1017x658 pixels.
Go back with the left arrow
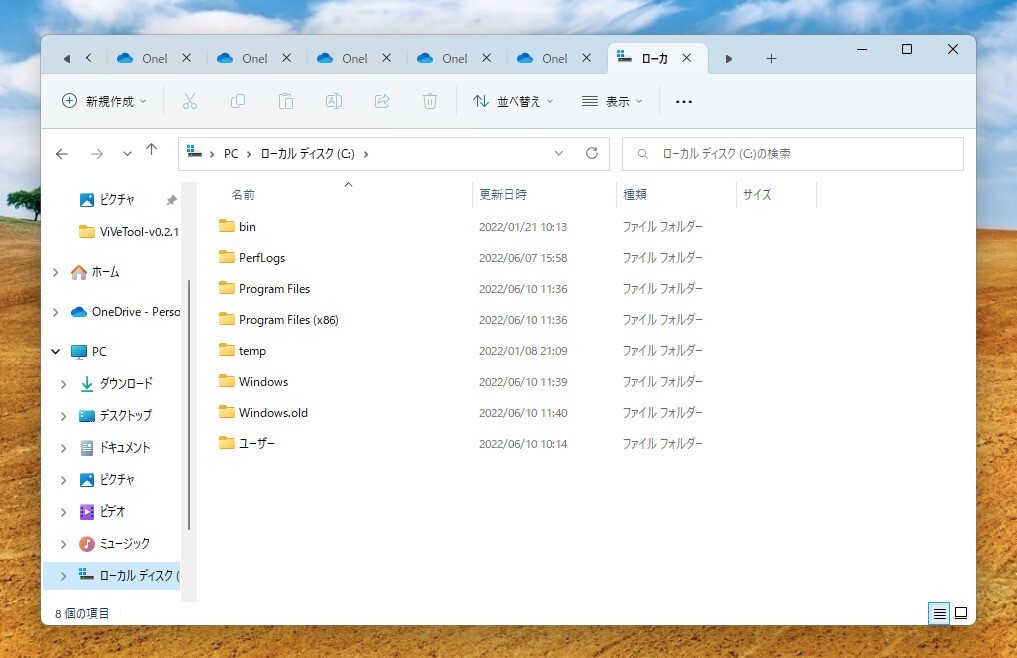[x=62, y=154]
